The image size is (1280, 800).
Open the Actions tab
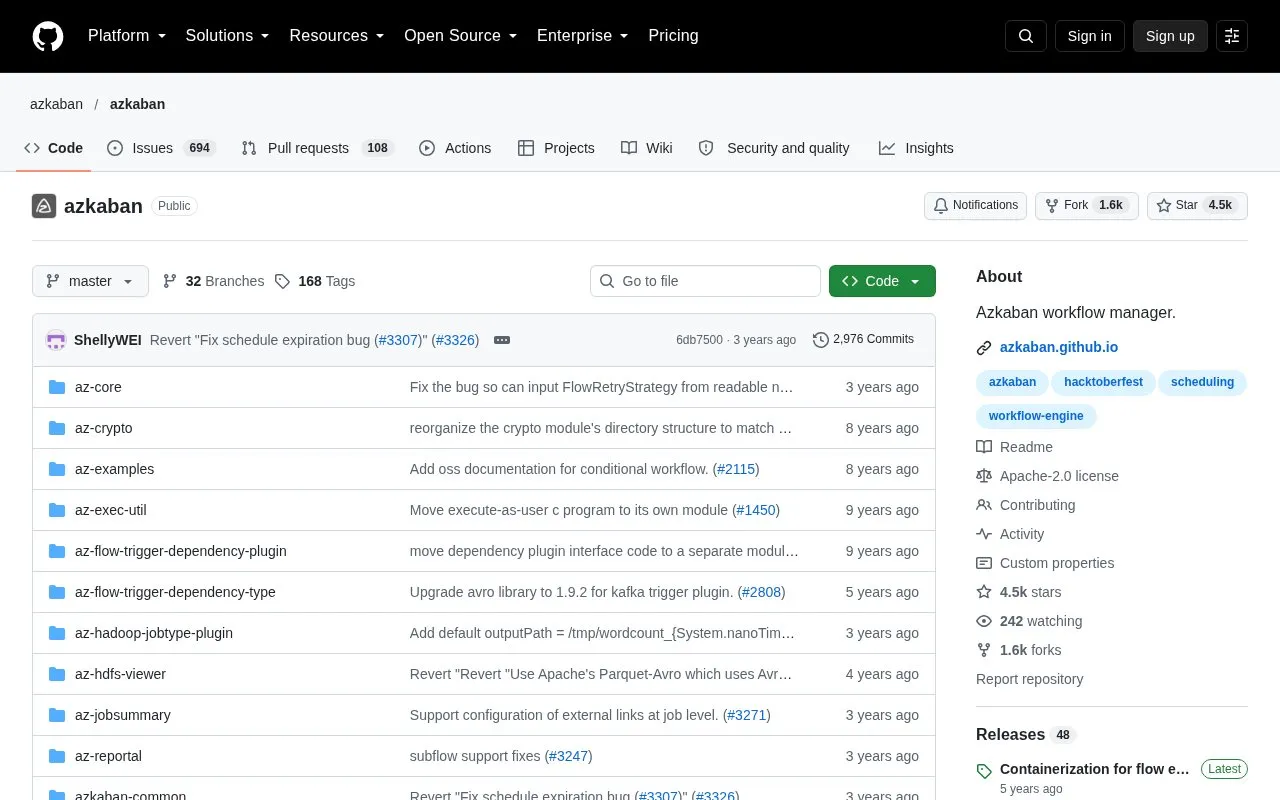(455, 148)
